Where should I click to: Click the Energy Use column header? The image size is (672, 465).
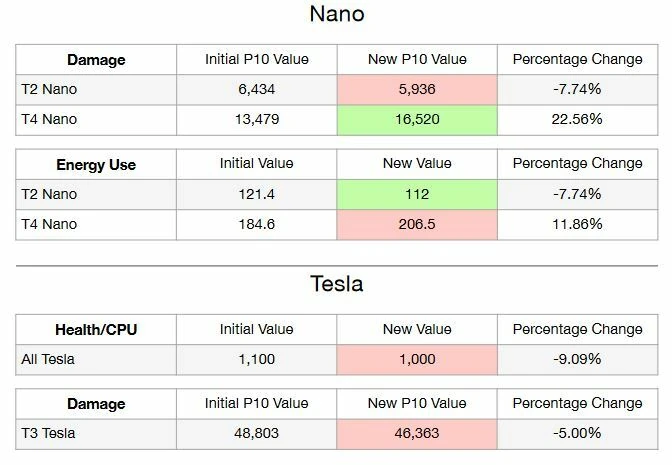(96, 164)
